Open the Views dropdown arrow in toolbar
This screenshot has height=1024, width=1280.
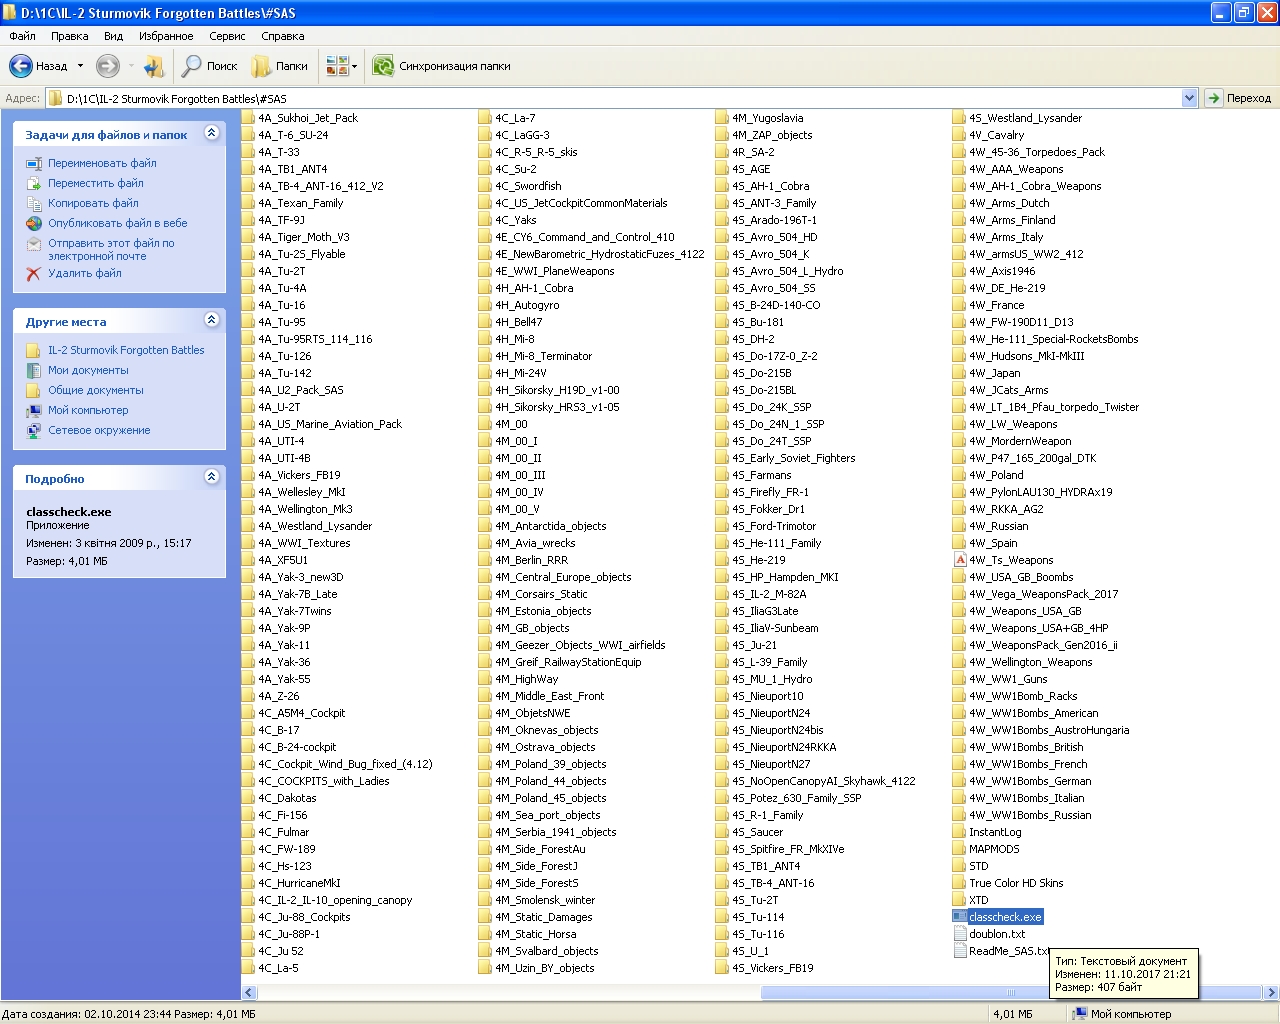(x=354, y=66)
